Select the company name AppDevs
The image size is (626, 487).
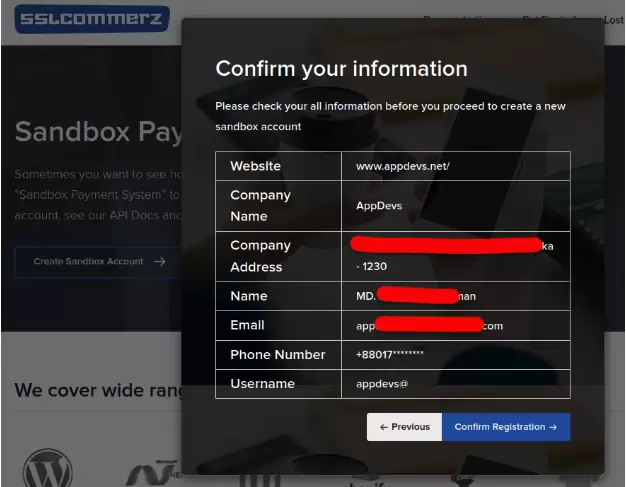[x=379, y=206]
